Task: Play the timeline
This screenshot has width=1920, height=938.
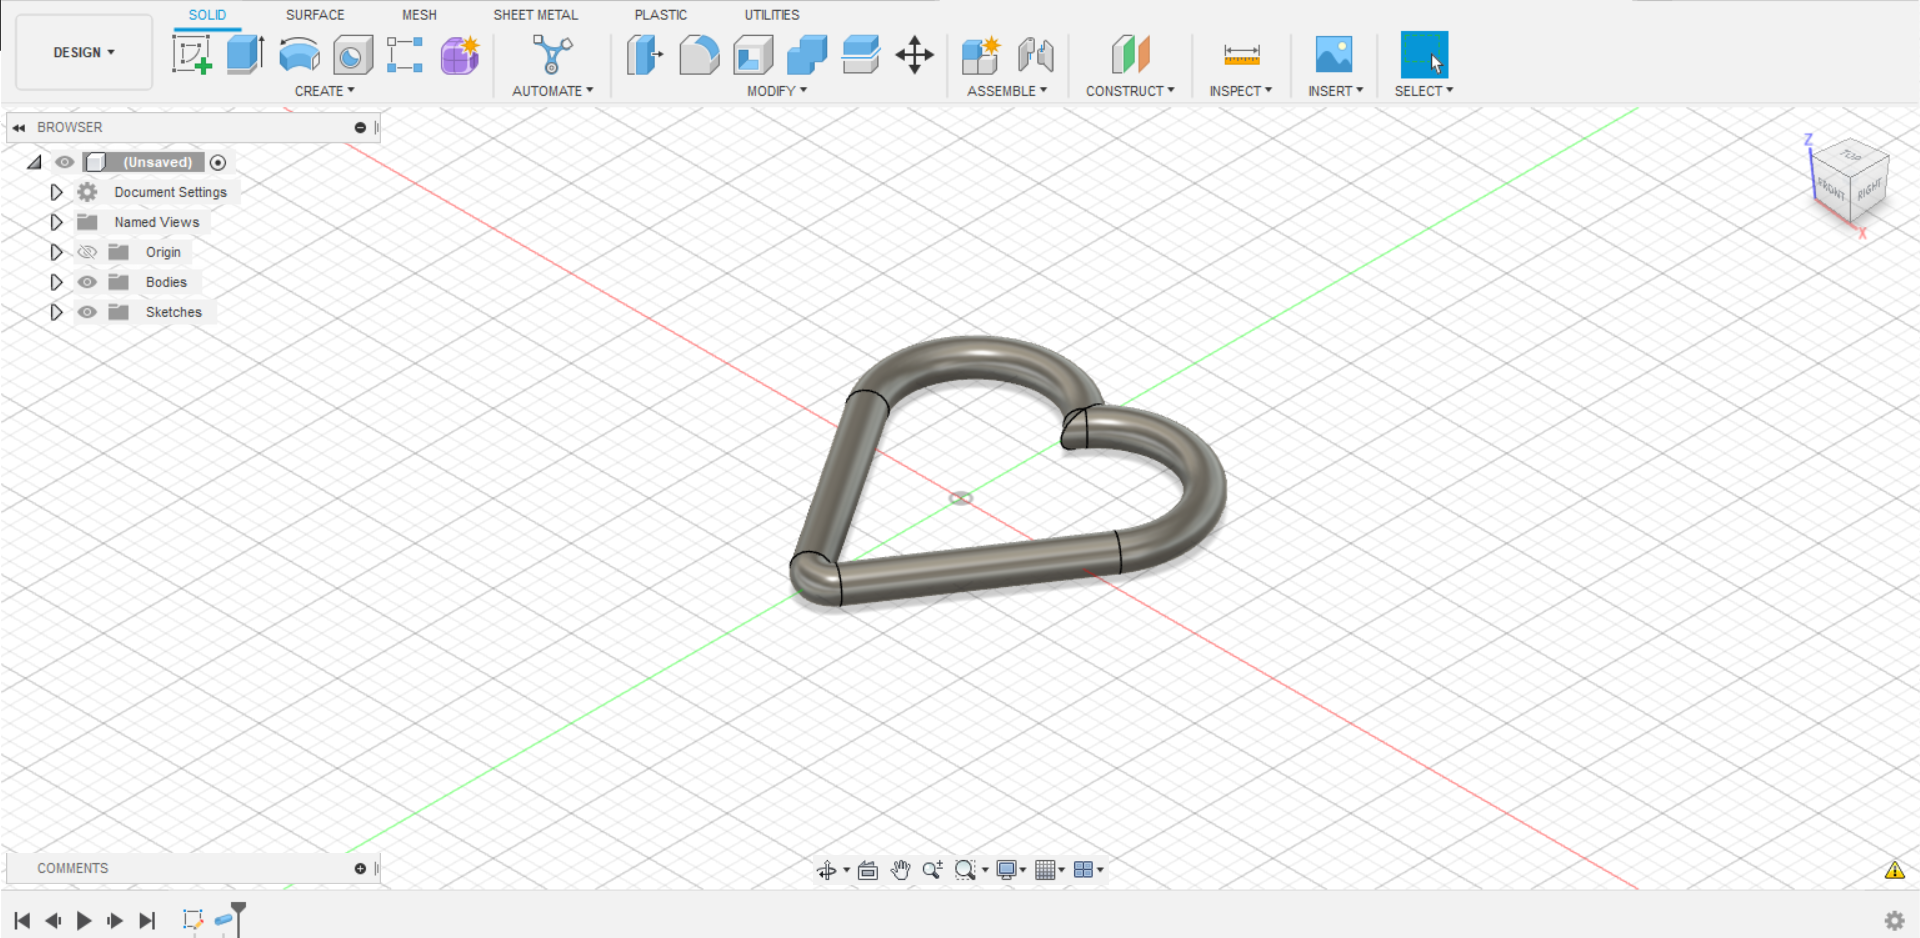Action: click(84, 920)
